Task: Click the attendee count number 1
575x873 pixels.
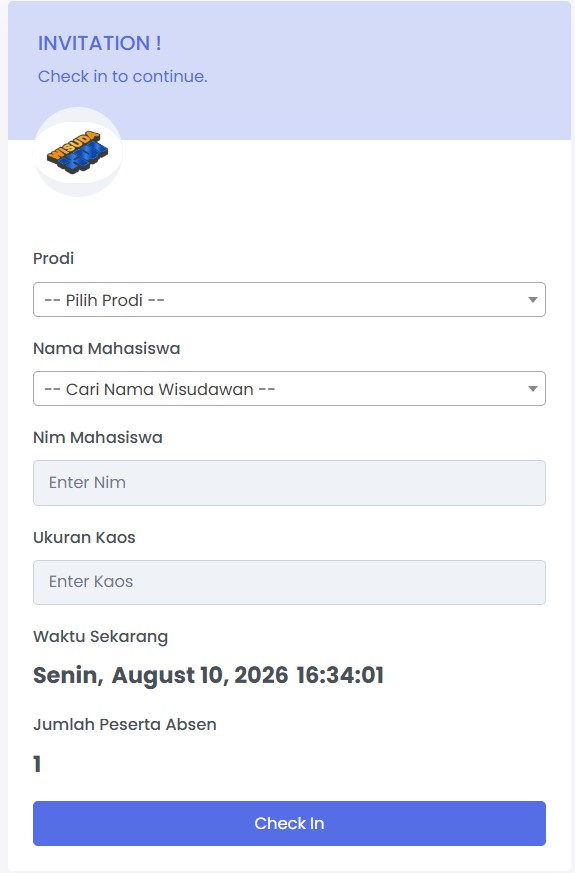Action: coord(37,764)
